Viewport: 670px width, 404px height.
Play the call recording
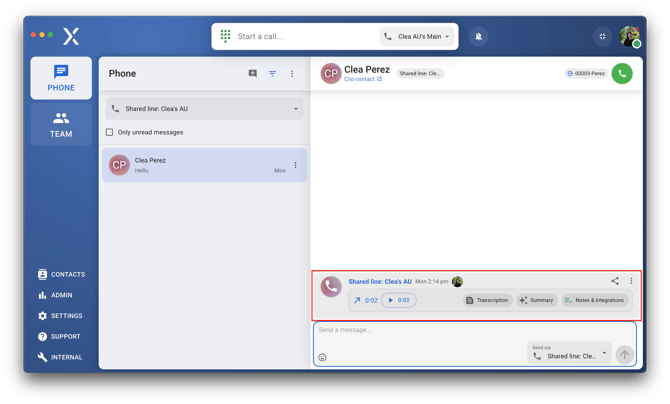coord(391,300)
